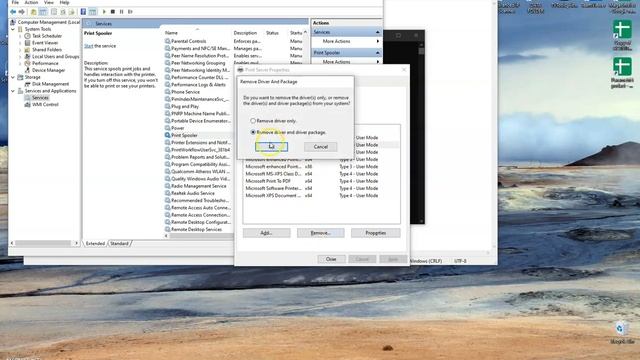Click Cancel in Remove Driver And Package dialog
The width and height of the screenshot is (640, 360).
coord(320,147)
